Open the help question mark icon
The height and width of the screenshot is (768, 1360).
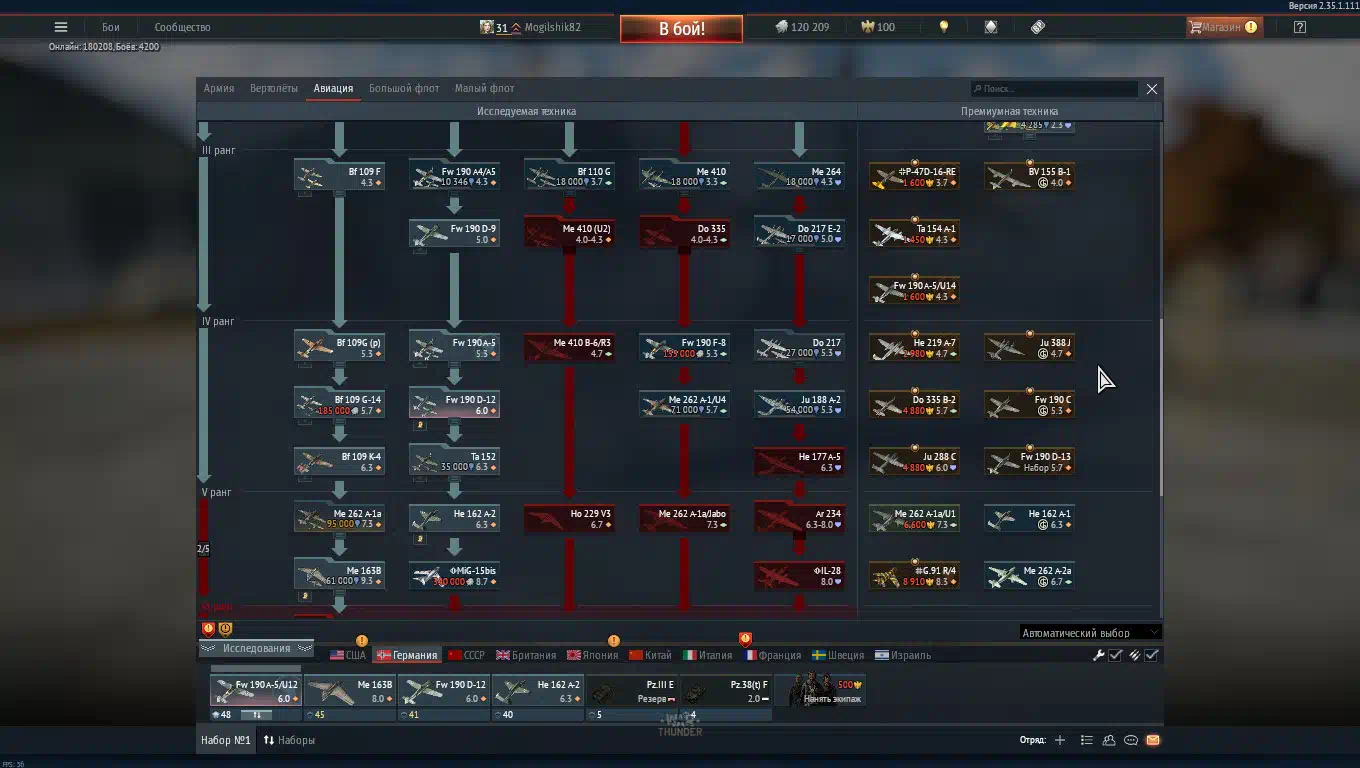[x=1300, y=27]
